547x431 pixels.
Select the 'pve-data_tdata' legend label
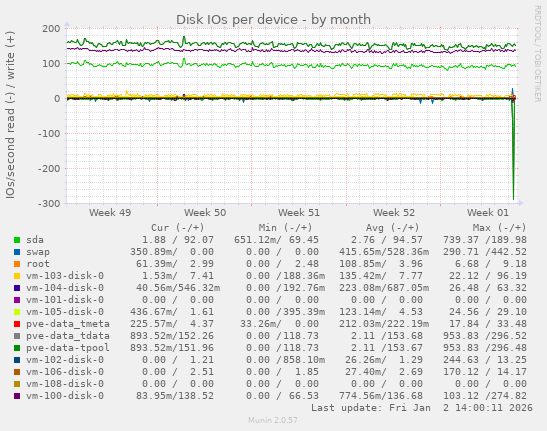click(68, 336)
